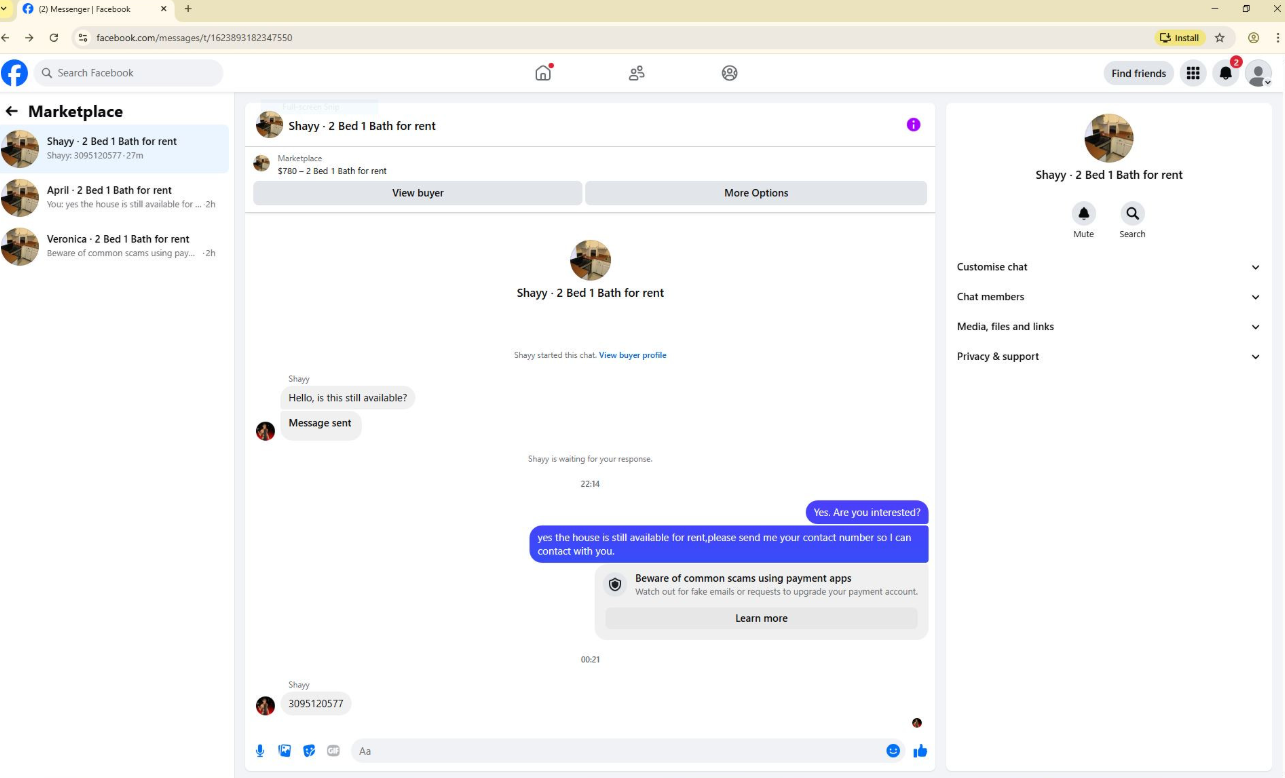Expand Media, files and links section

pos(1109,327)
